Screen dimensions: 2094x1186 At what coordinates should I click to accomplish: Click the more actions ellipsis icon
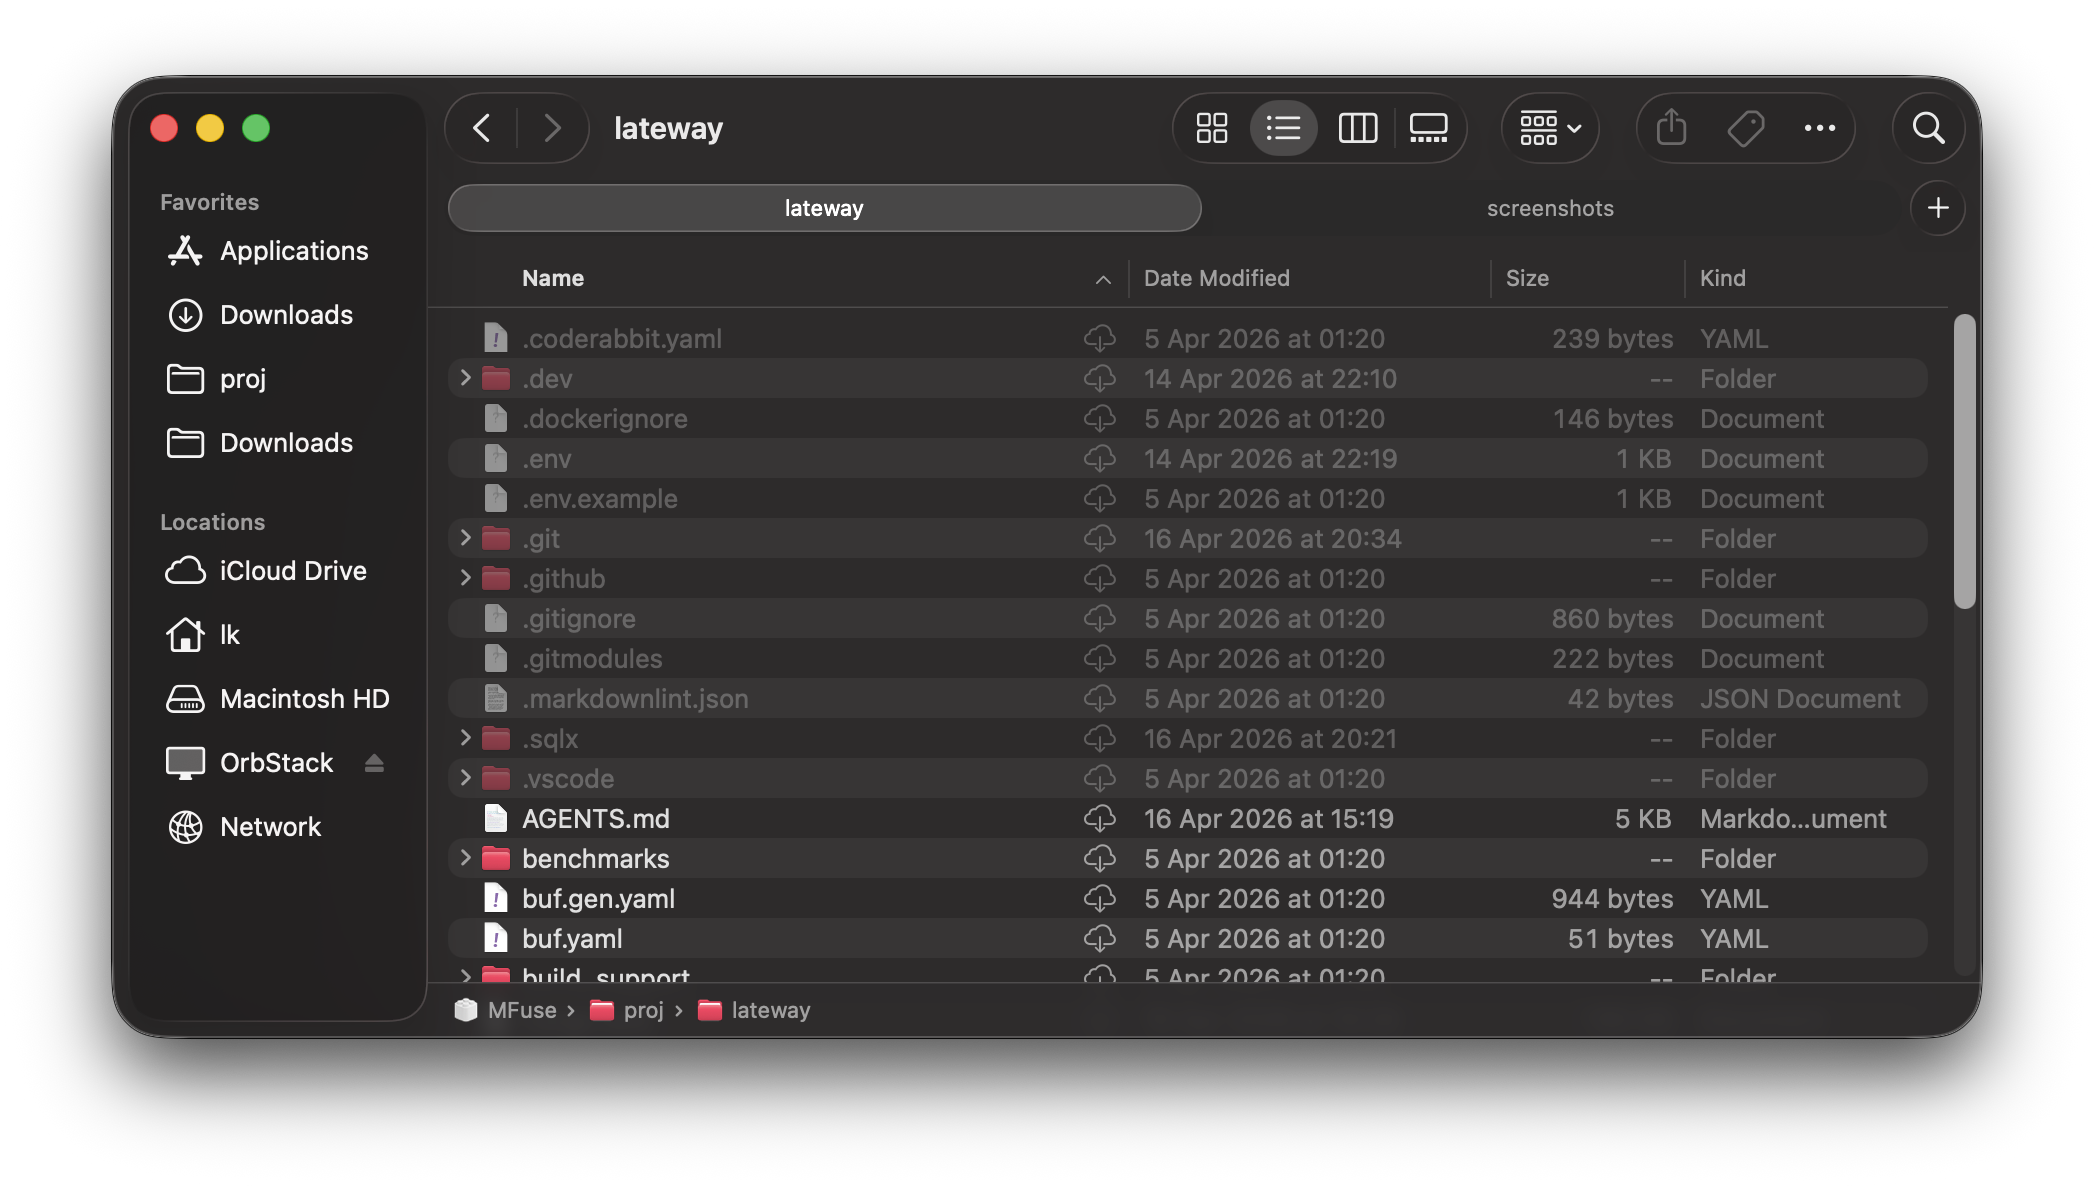click(x=1819, y=128)
